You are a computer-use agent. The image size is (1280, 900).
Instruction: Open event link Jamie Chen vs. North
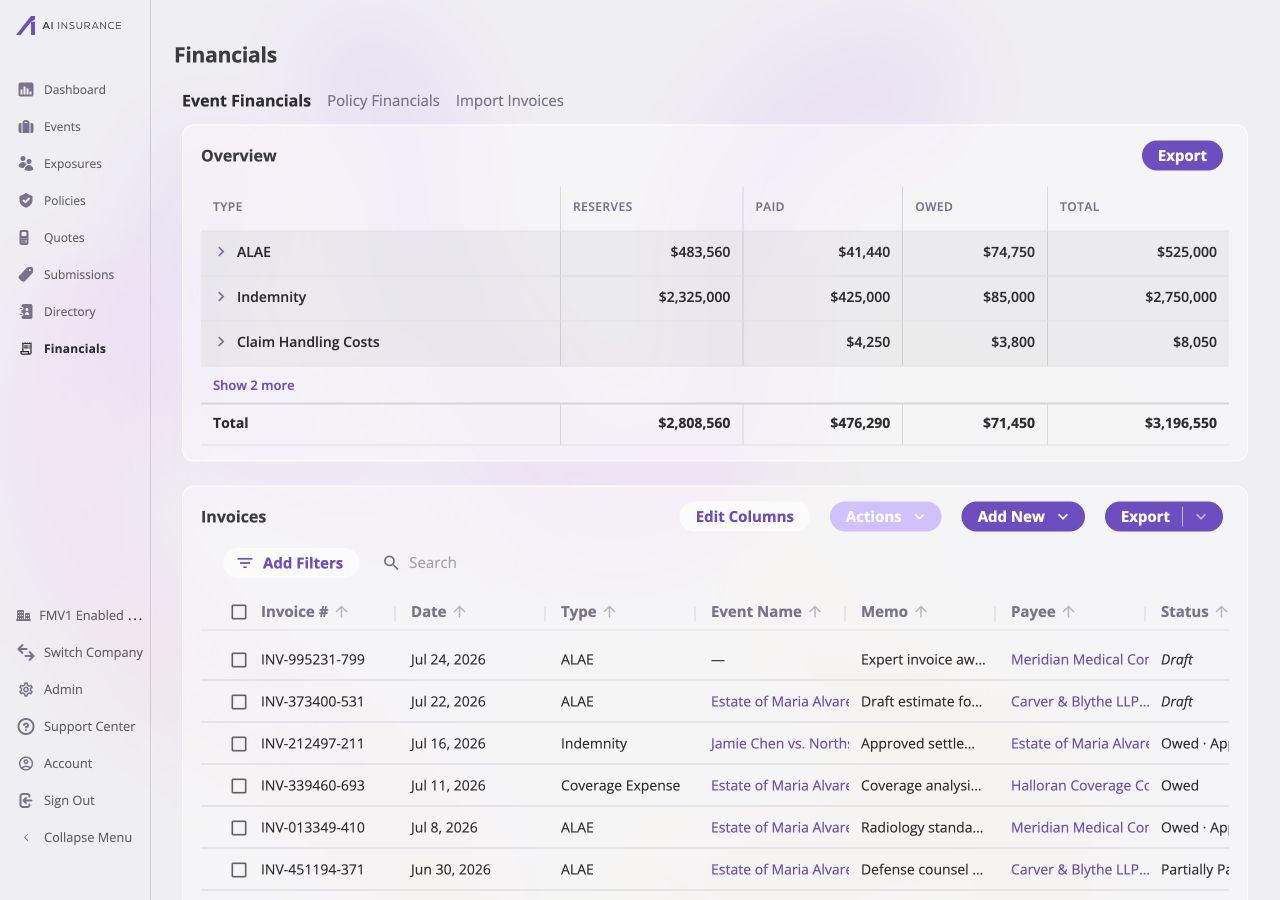click(x=780, y=744)
